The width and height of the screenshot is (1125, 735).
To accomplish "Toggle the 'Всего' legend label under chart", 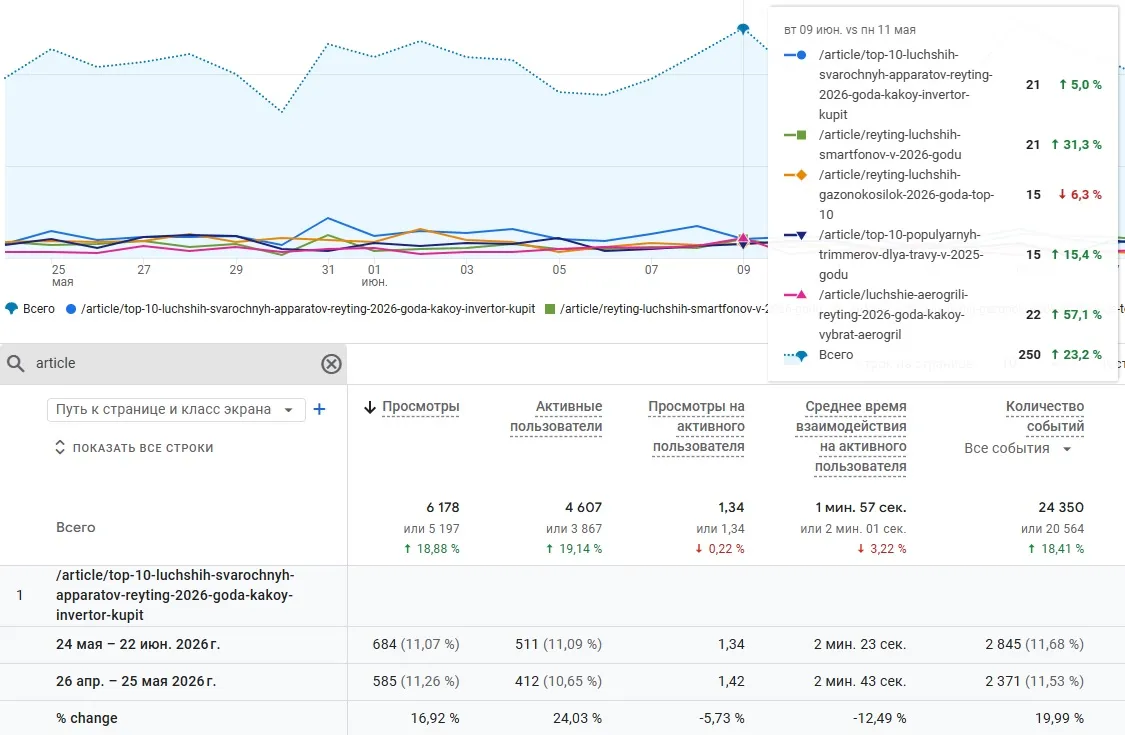I will pos(39,309).
